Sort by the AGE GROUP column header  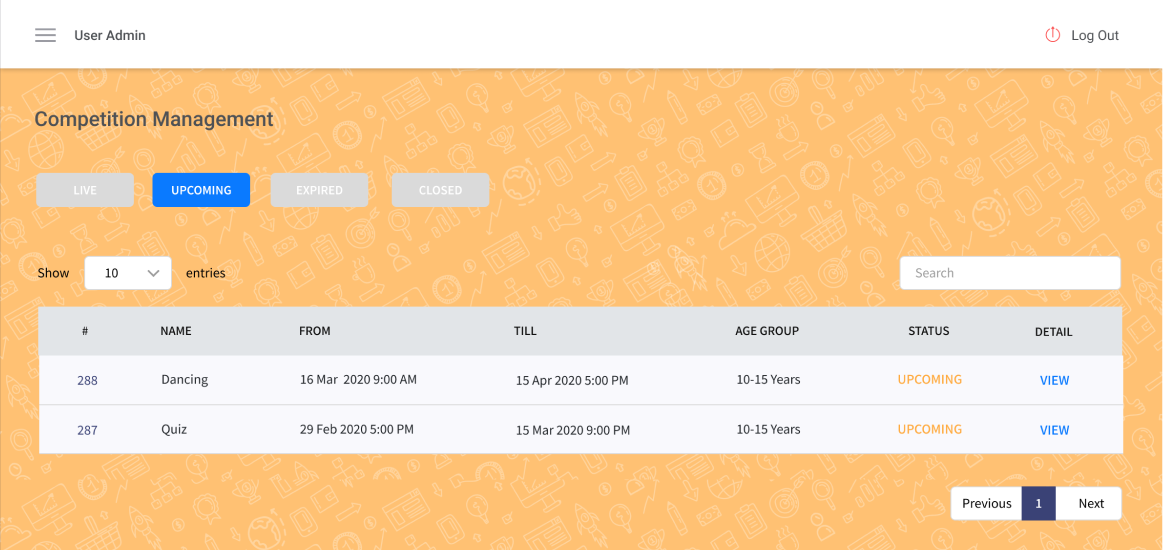(767, 331)
